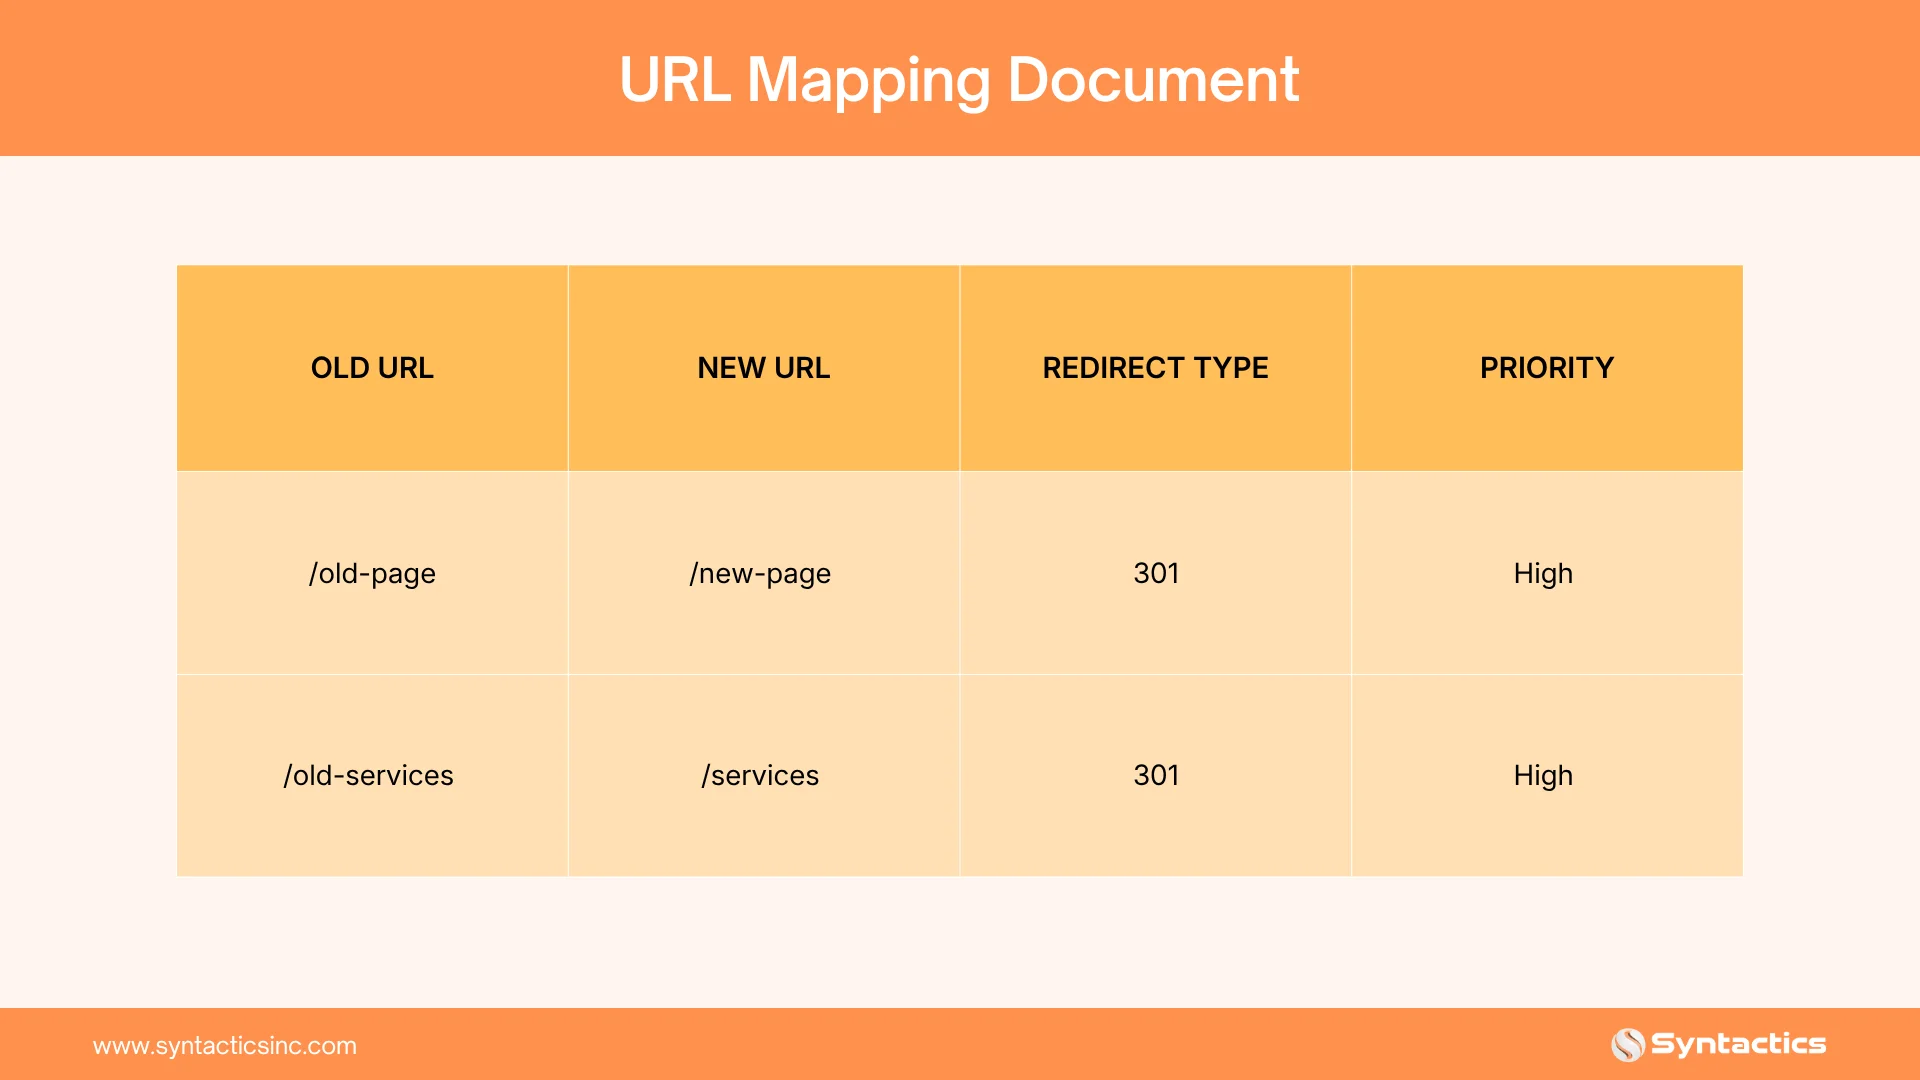Click the /old-services cell
Image resolution: width=1920 pixels, height=1080 pixels.
point(372,776)
